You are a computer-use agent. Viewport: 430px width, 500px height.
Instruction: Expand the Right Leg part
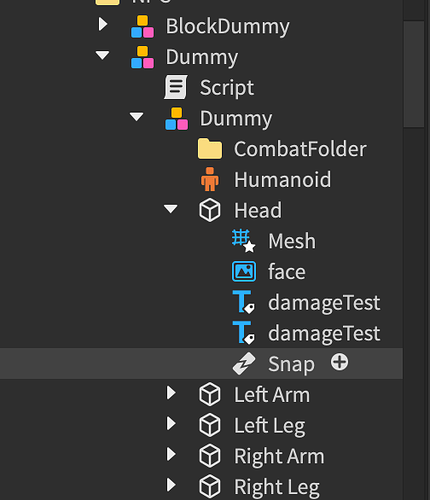[171, 485]
